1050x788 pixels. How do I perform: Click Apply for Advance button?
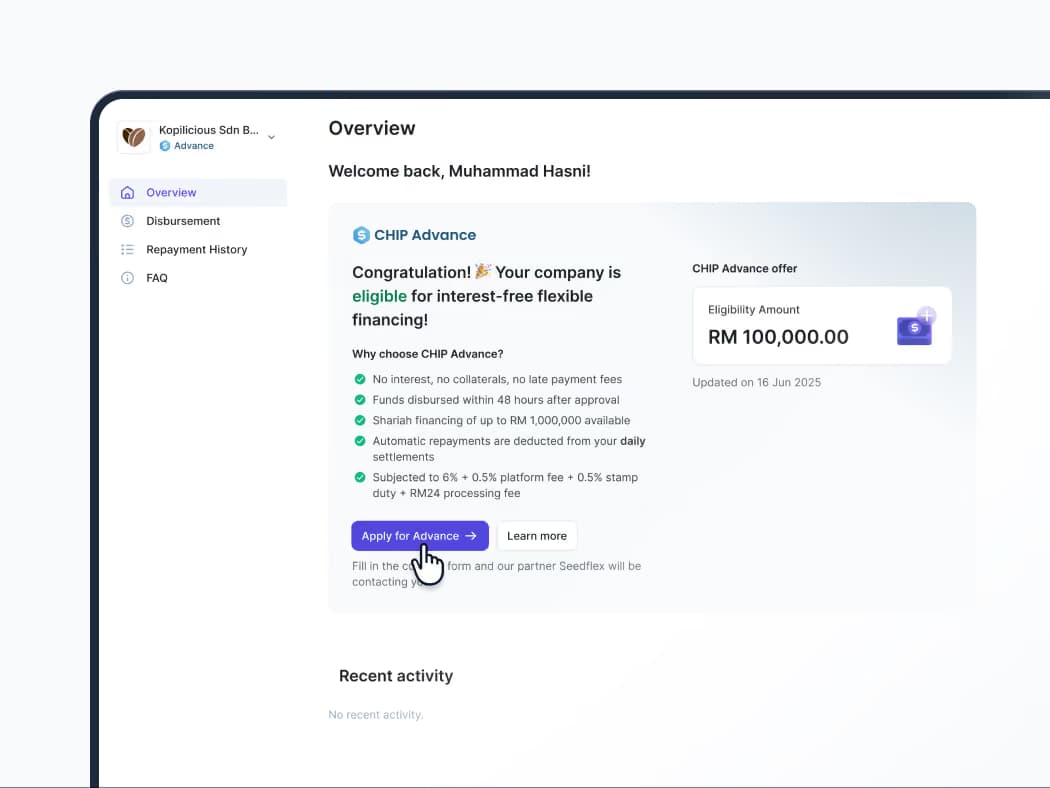click(x=420, y=536)
